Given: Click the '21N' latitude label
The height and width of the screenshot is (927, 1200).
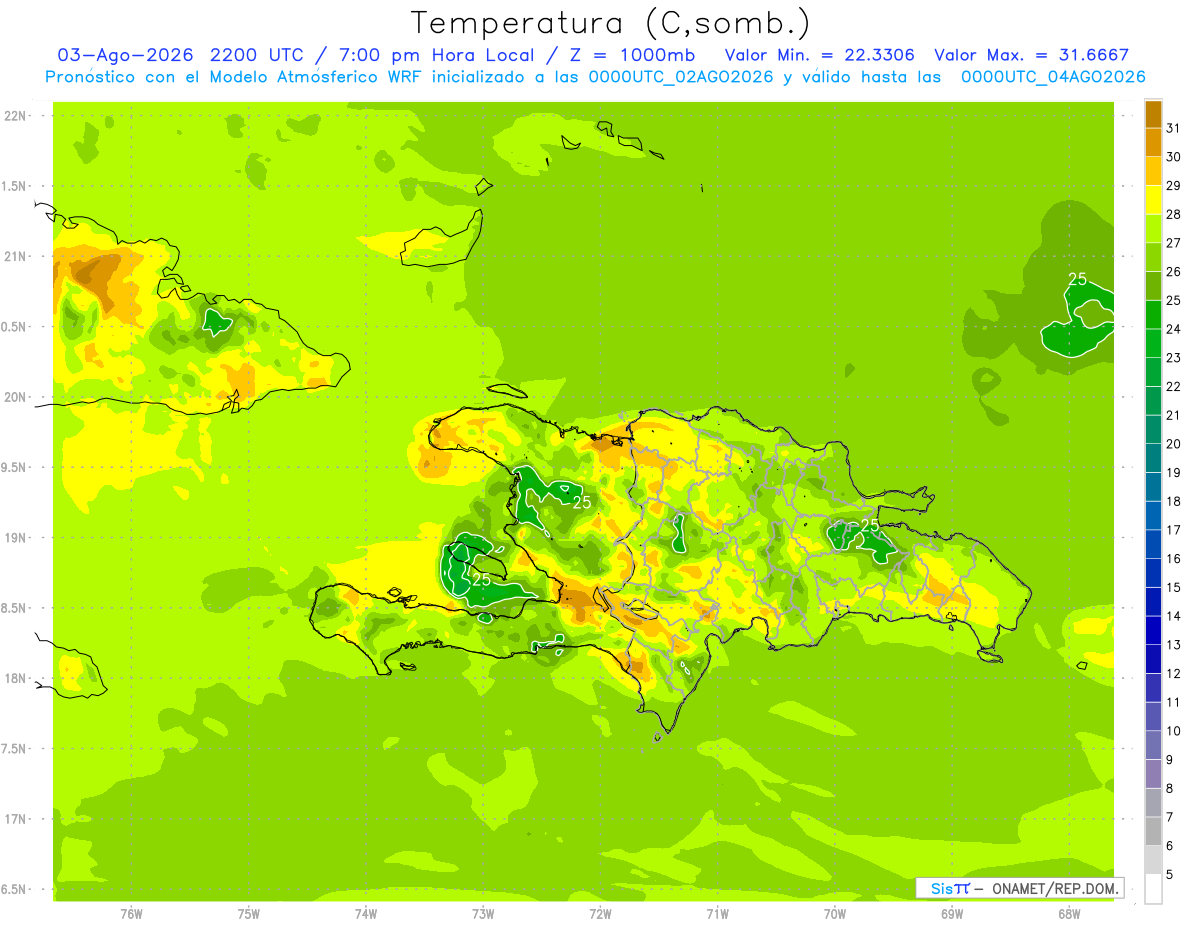Looking at the screenshot, I should (x=16, y=257).
